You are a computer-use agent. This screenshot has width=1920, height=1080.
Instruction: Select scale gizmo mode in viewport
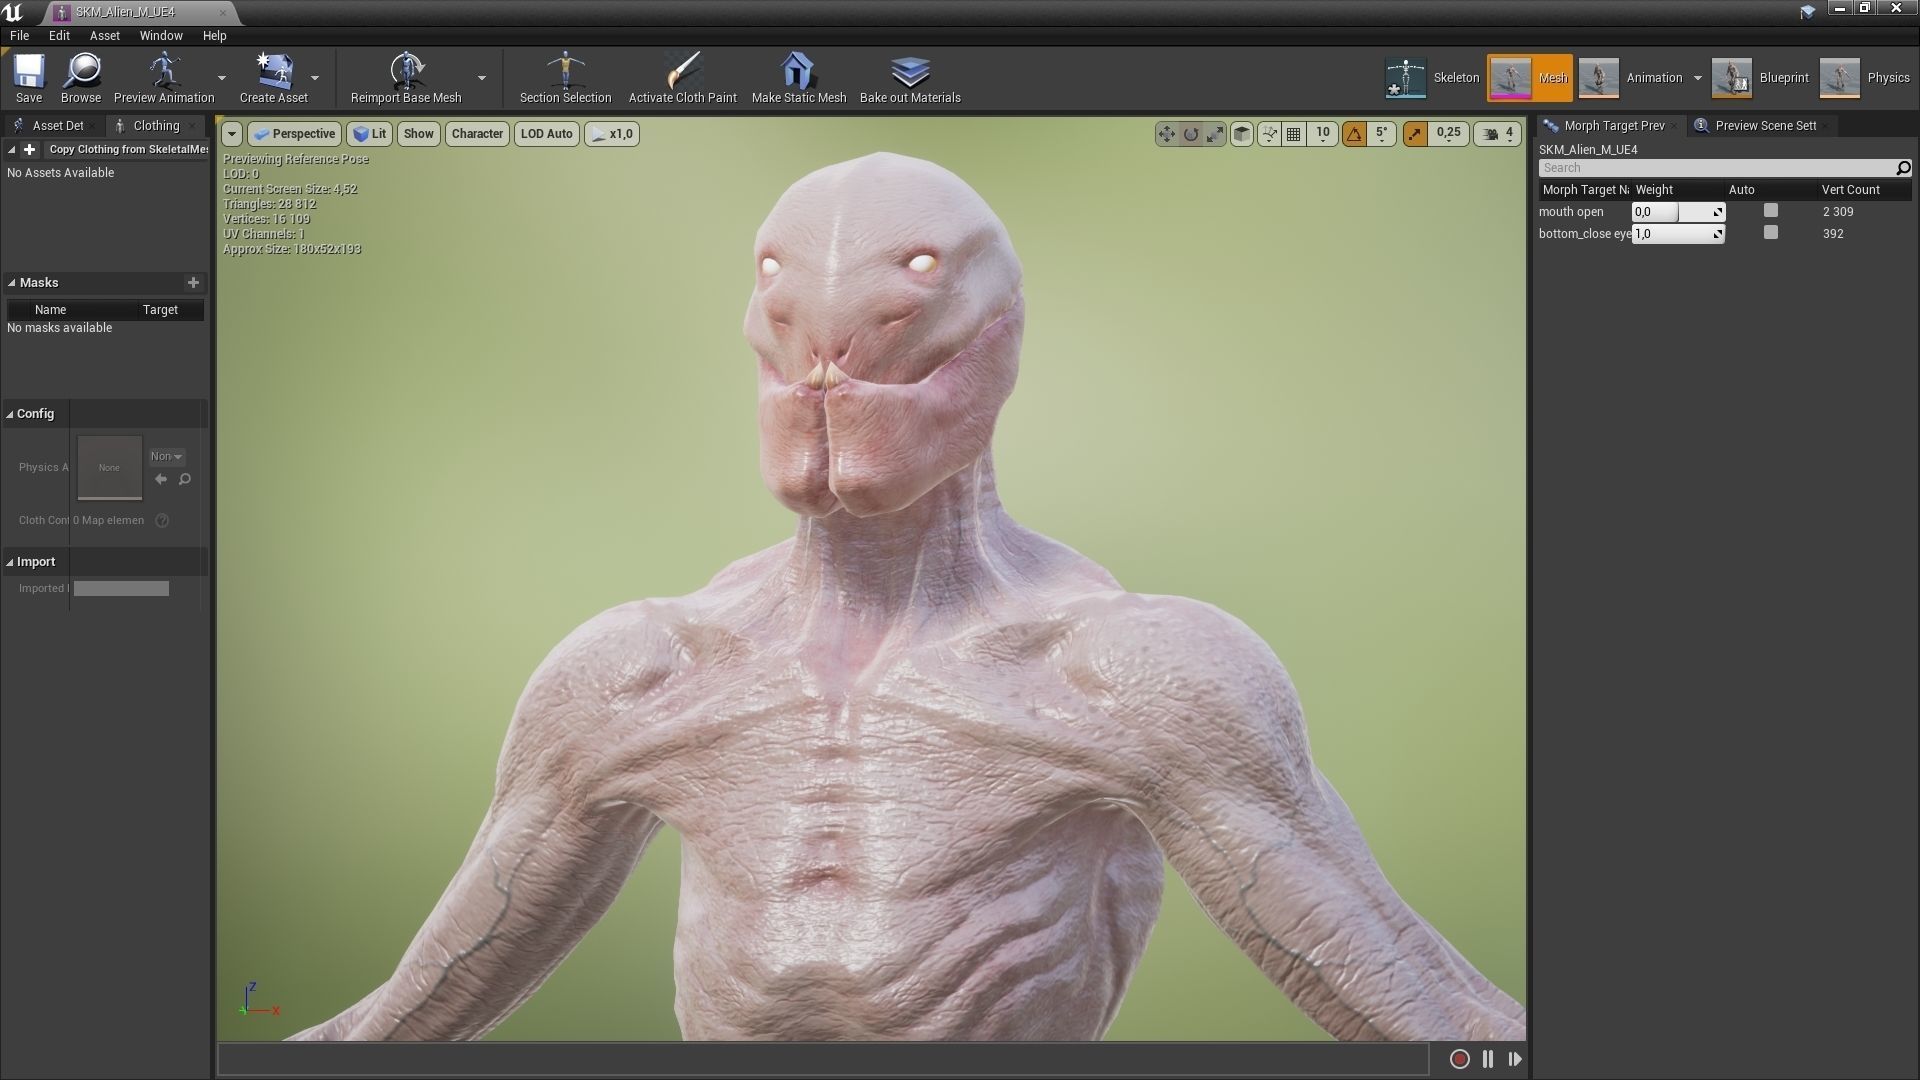click(1214, 134)
